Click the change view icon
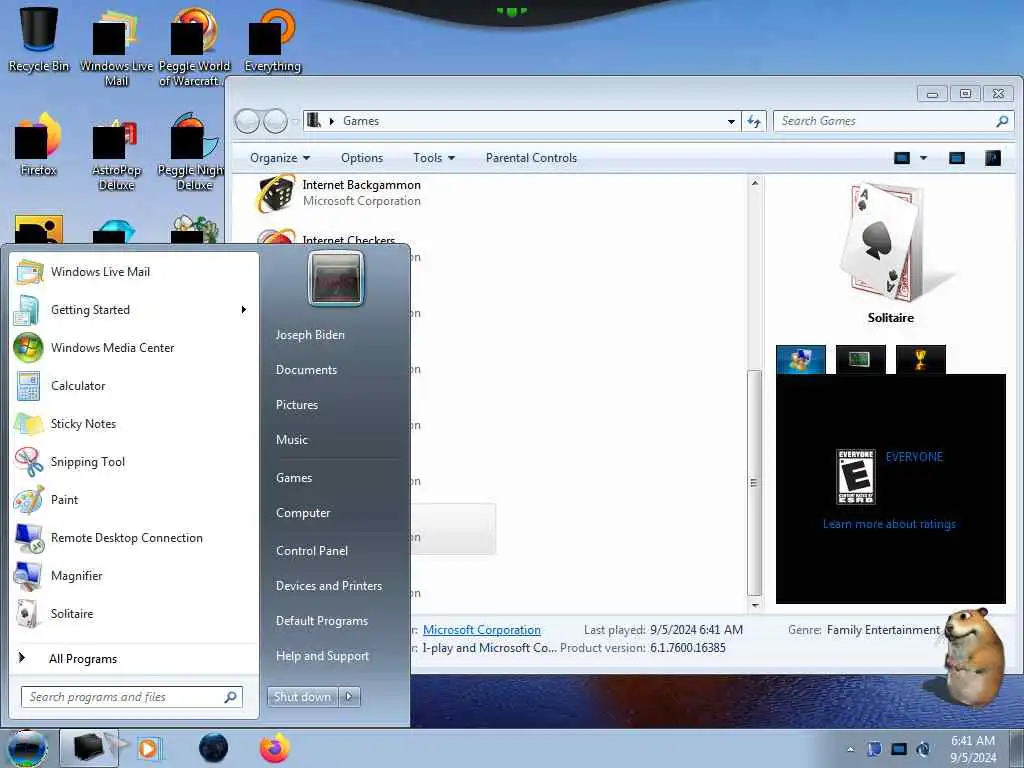Screen dimensions: 1024x768 click(902, 158)
